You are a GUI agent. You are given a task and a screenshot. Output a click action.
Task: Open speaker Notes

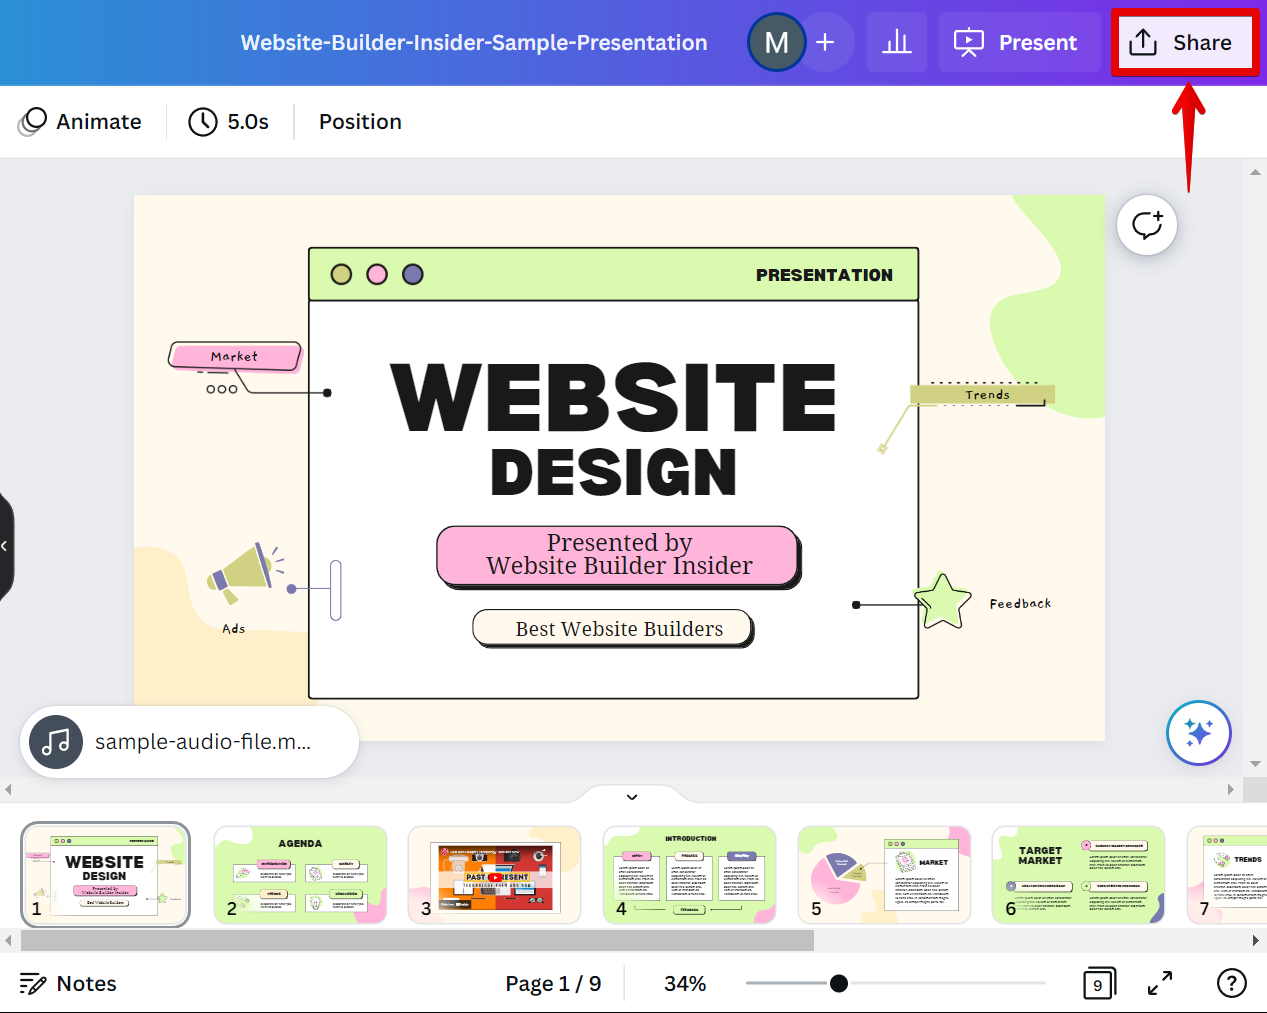[68, 983]
